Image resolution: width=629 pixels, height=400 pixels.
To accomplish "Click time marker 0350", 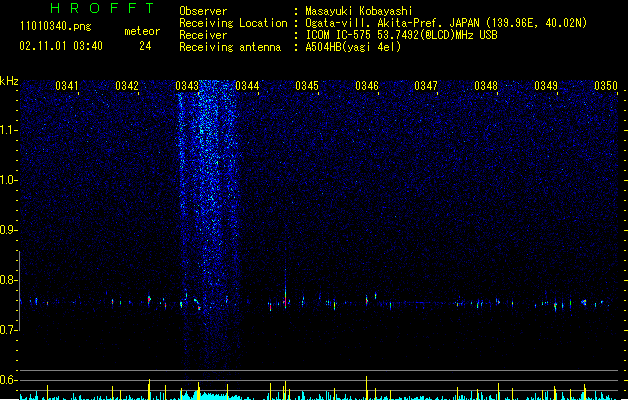I will click(x=606, y=86).
